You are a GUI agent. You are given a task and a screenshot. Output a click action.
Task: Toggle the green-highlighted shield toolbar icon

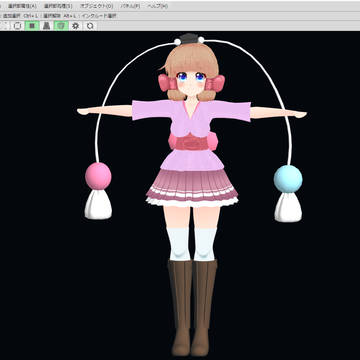point(61,26)
